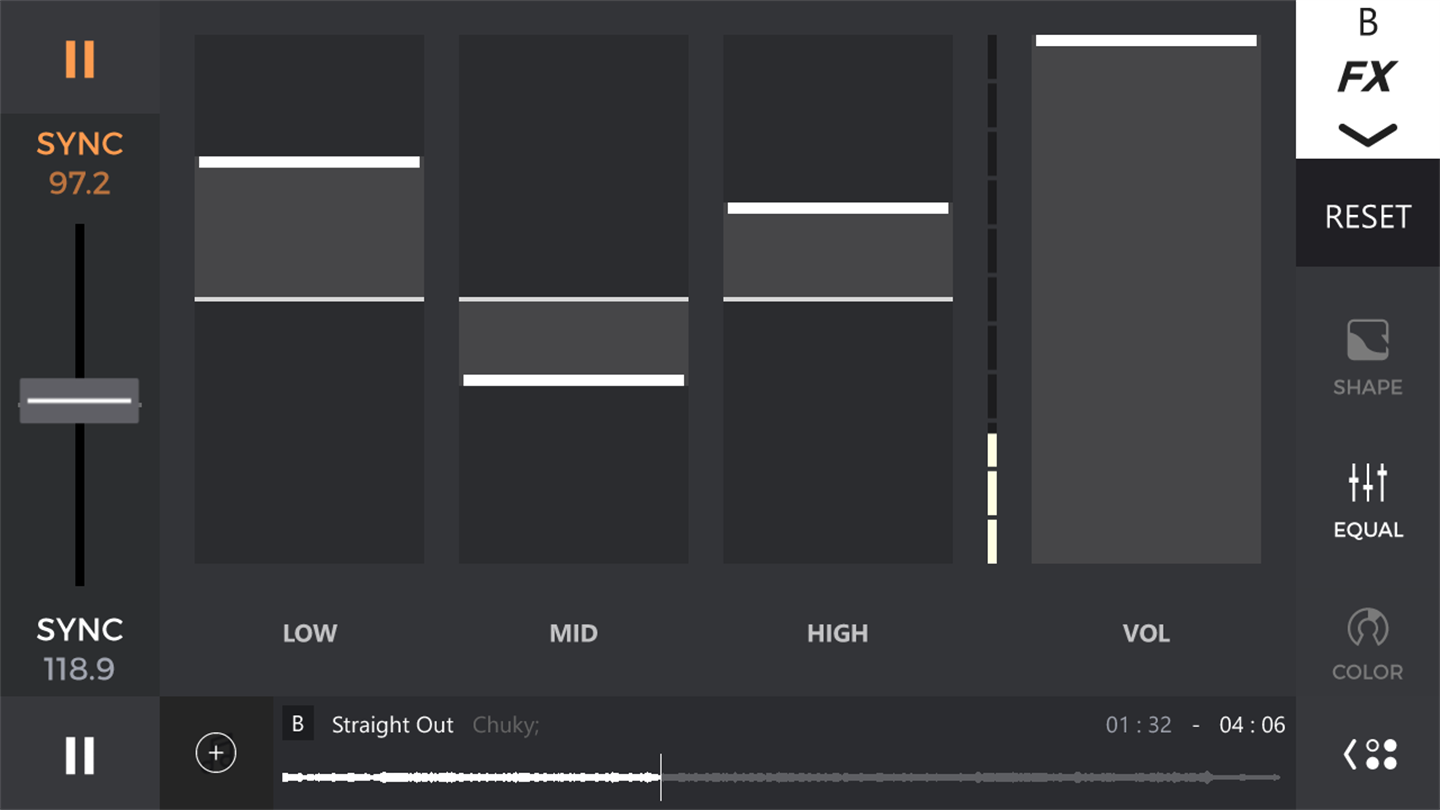
Task: Click the Straight Out track title
Action: coord(392,725)
